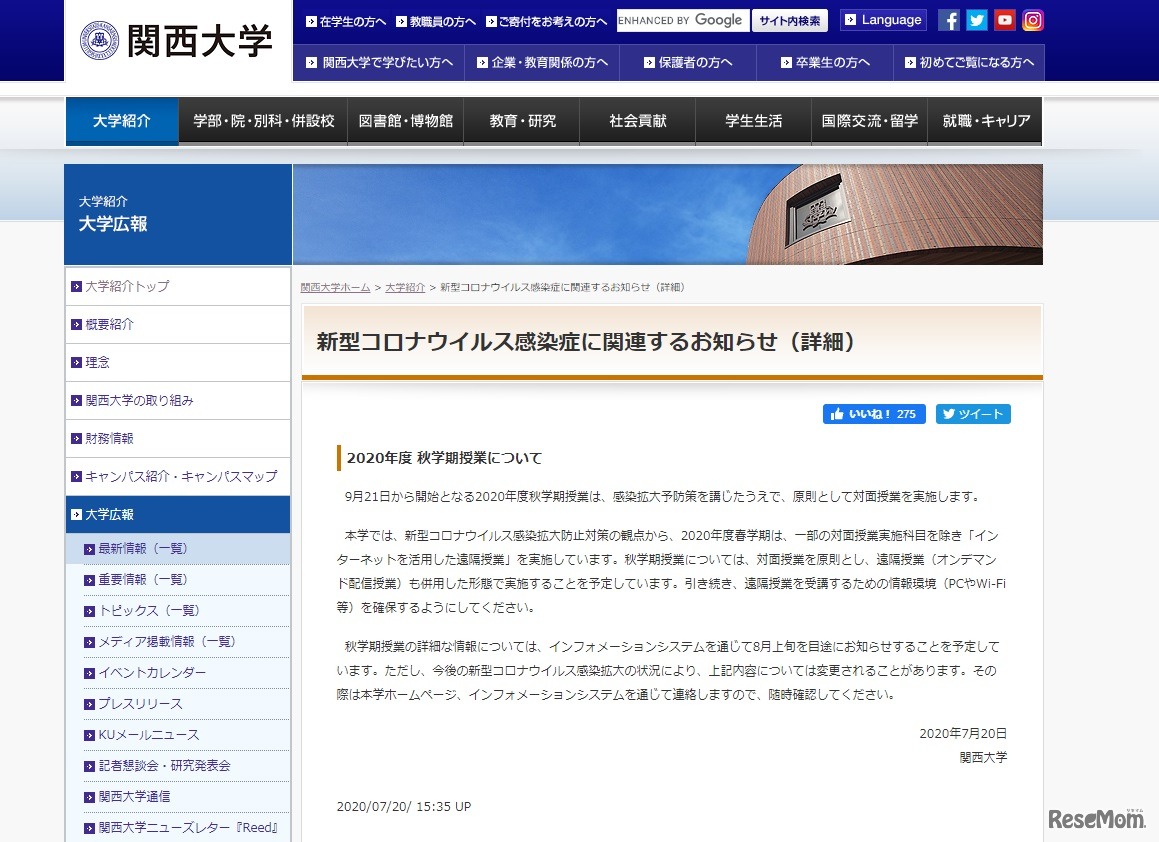Open the 大学紹介 navigation tab

(122, 120)
